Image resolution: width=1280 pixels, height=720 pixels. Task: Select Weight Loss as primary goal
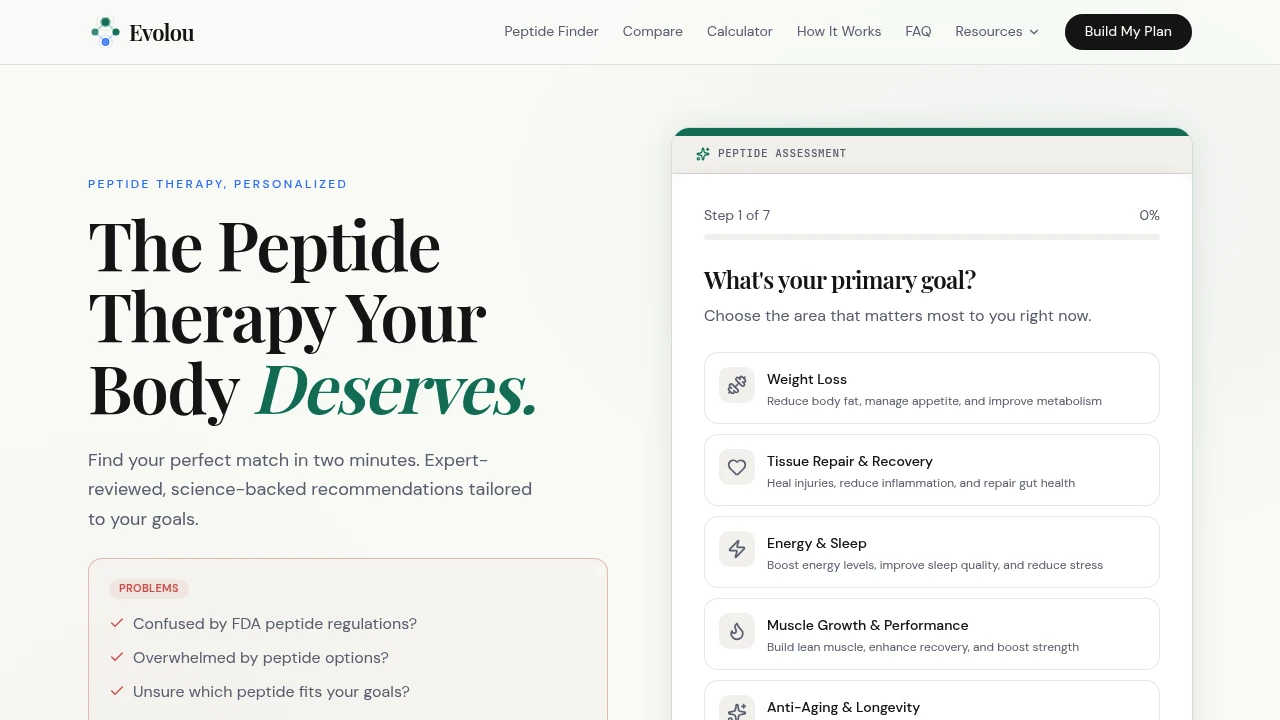pyautogui.click(x=931, y=388)
